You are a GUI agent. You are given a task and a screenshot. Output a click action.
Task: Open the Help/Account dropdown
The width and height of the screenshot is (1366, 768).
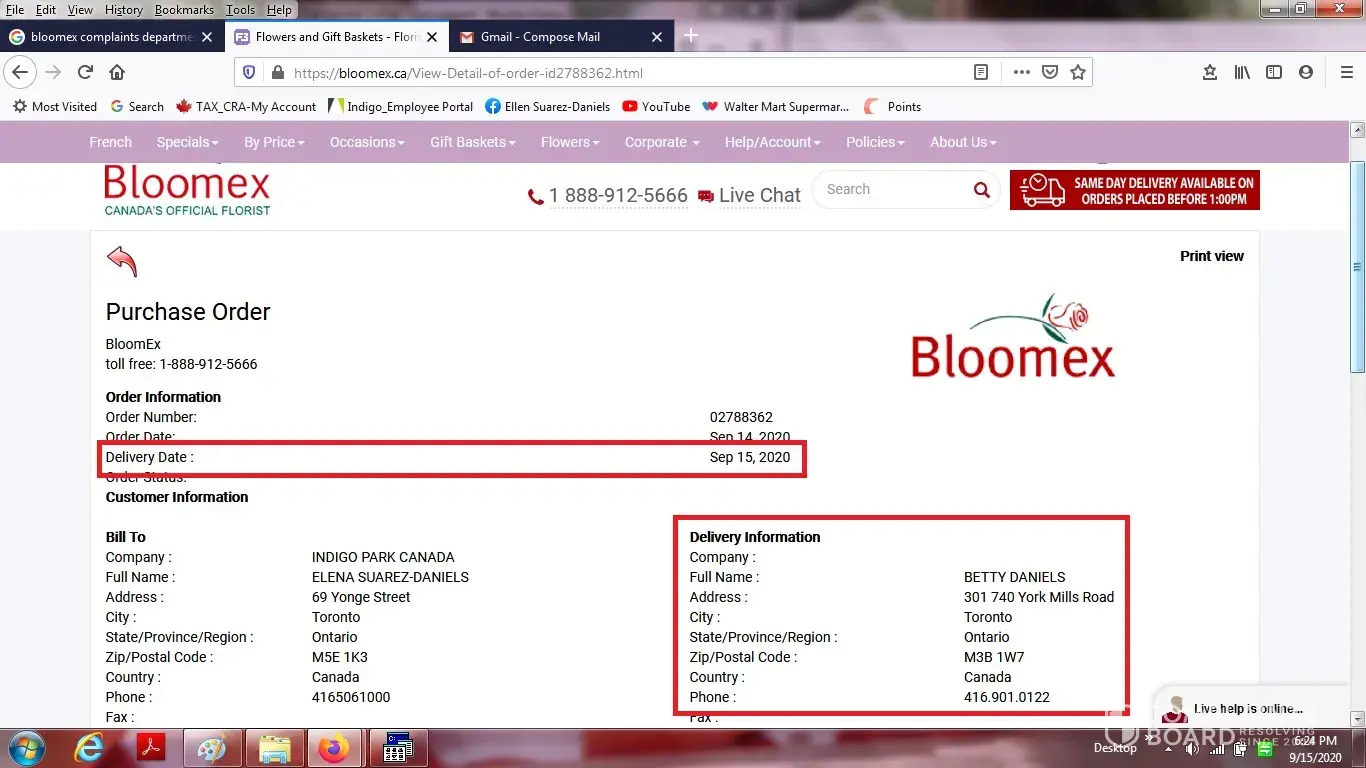point(772,142)
